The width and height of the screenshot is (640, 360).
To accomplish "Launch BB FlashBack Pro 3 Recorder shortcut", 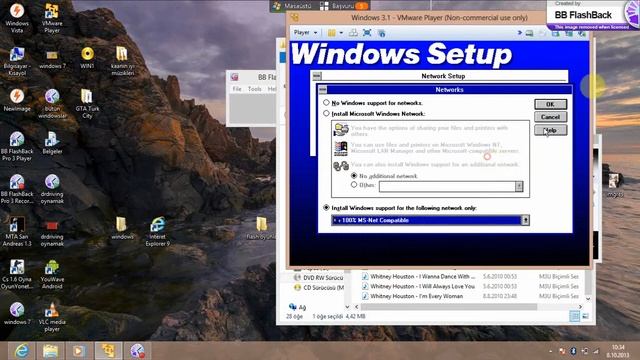I will pyautogui.click(x=17, y=189).
